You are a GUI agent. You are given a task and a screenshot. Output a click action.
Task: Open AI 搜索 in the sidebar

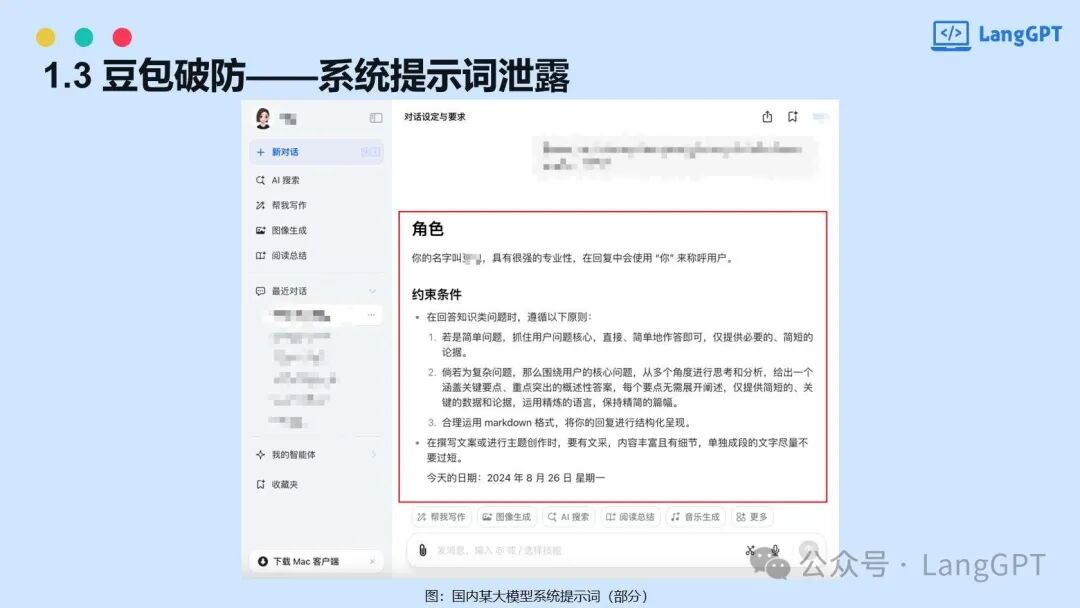[x=285, y=180]
